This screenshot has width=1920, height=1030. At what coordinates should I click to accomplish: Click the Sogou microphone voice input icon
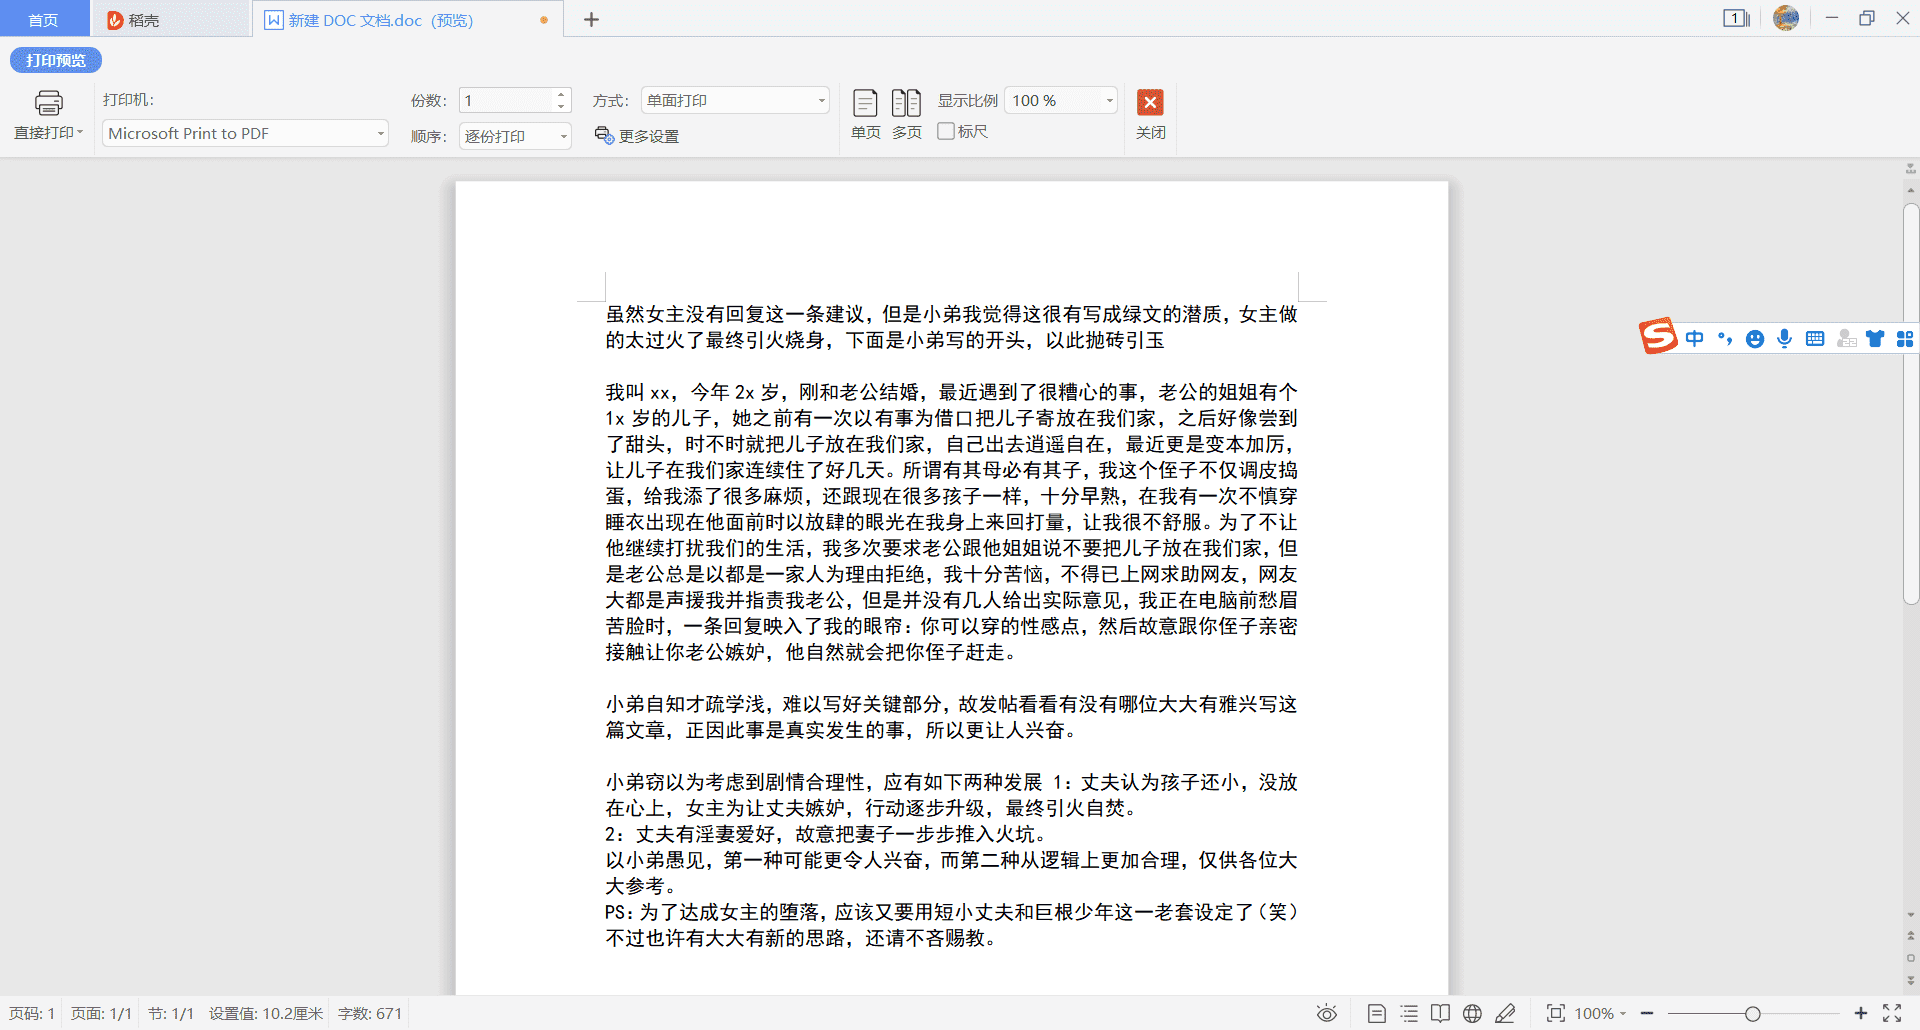pyautogui.click(x=1784, y=339)
